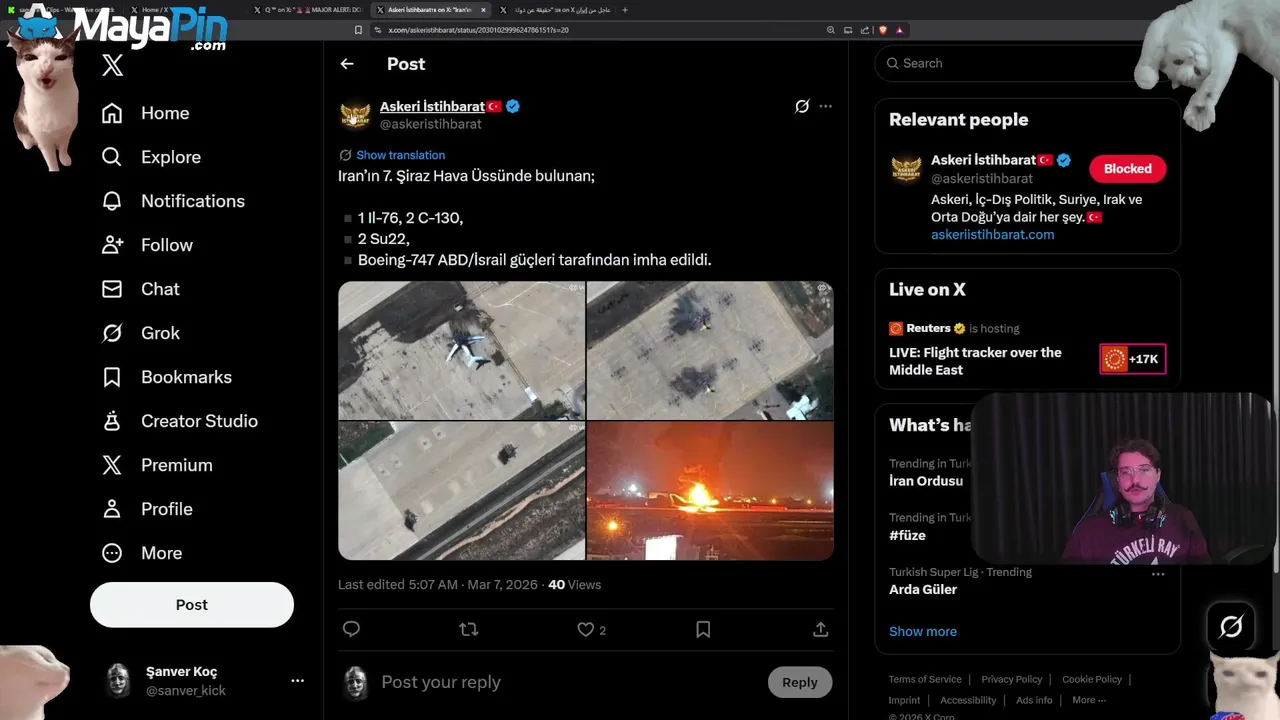Open the More menu in sidebar
1280x720 pixels.
tap(141, 553)
